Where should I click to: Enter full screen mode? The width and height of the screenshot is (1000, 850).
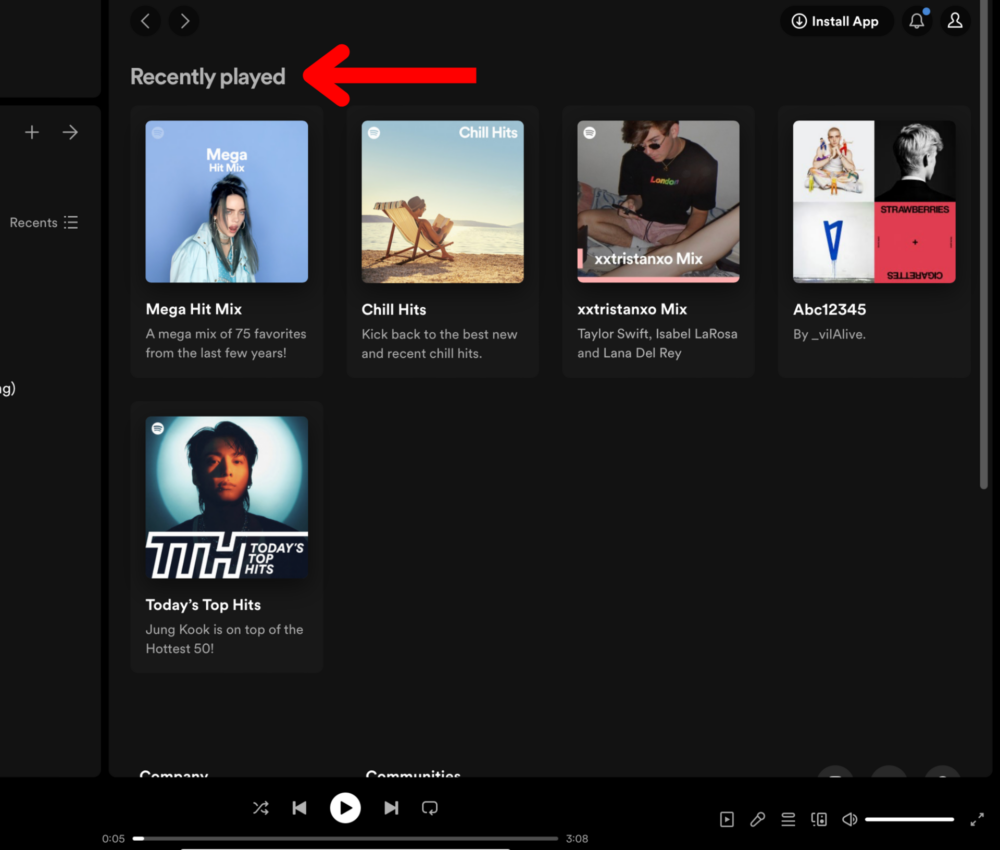[978, 819]
